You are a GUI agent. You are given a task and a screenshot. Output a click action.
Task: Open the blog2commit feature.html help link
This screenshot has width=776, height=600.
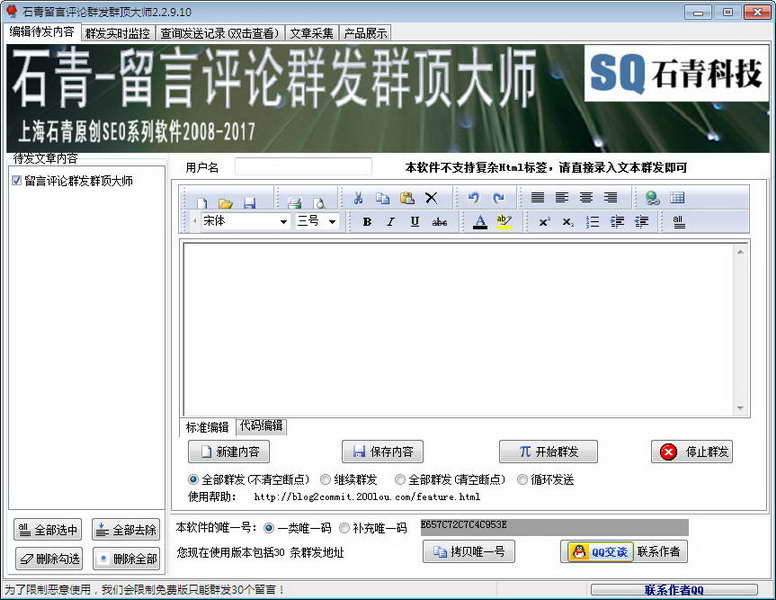(367, 497)
